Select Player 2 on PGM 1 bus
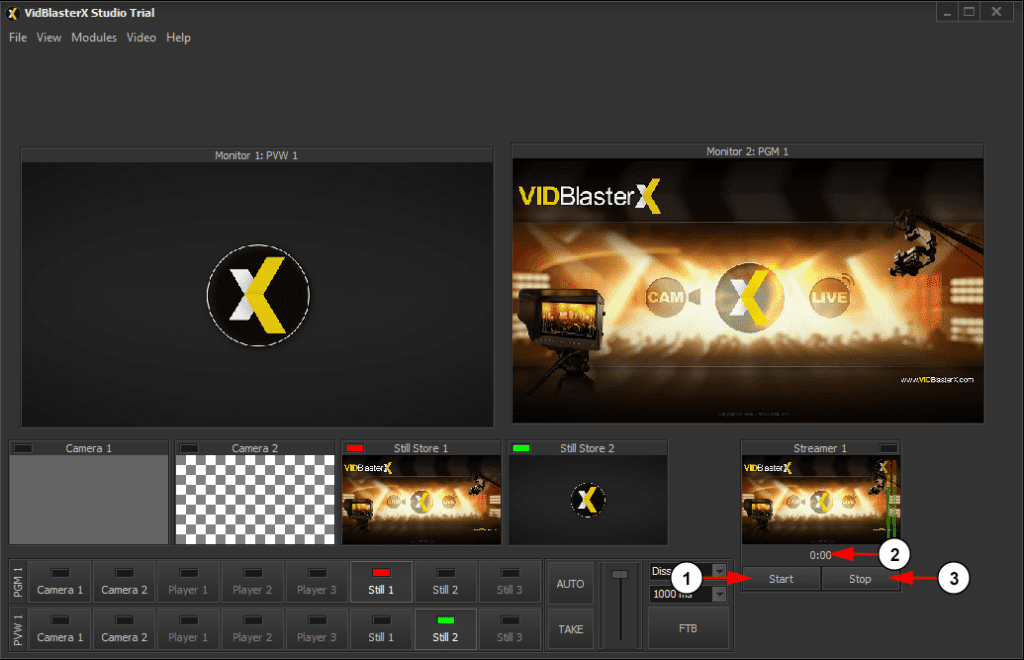 coord(252,582)
